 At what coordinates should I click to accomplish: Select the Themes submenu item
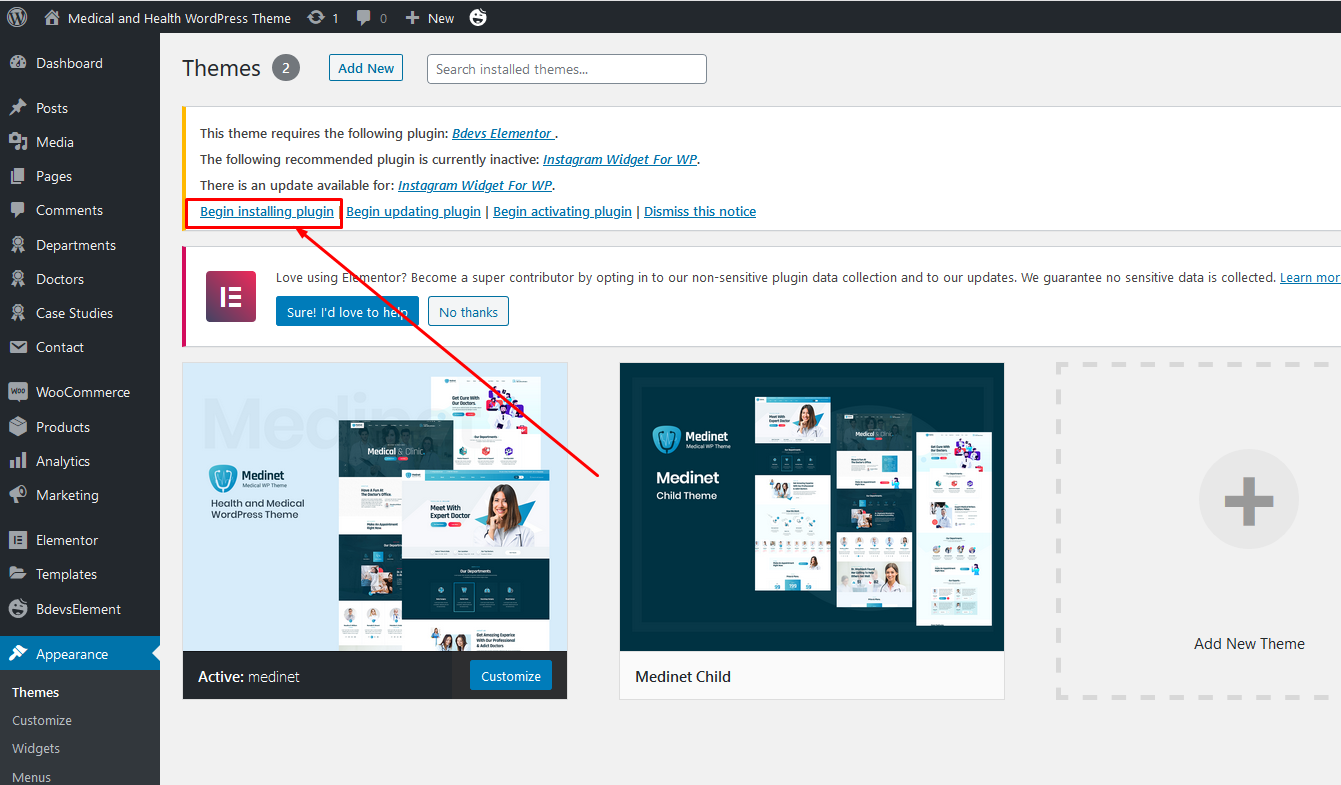coord(35,692)
